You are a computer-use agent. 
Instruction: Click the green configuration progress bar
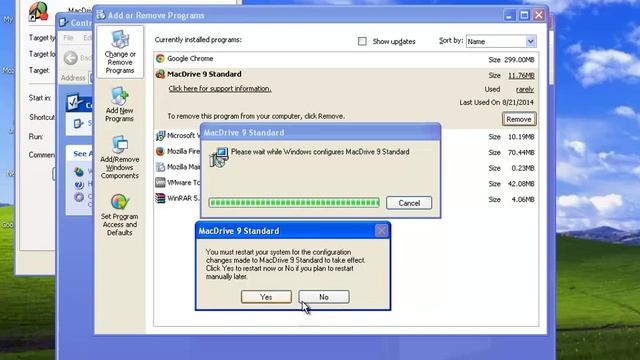click(x=294, y=202)
